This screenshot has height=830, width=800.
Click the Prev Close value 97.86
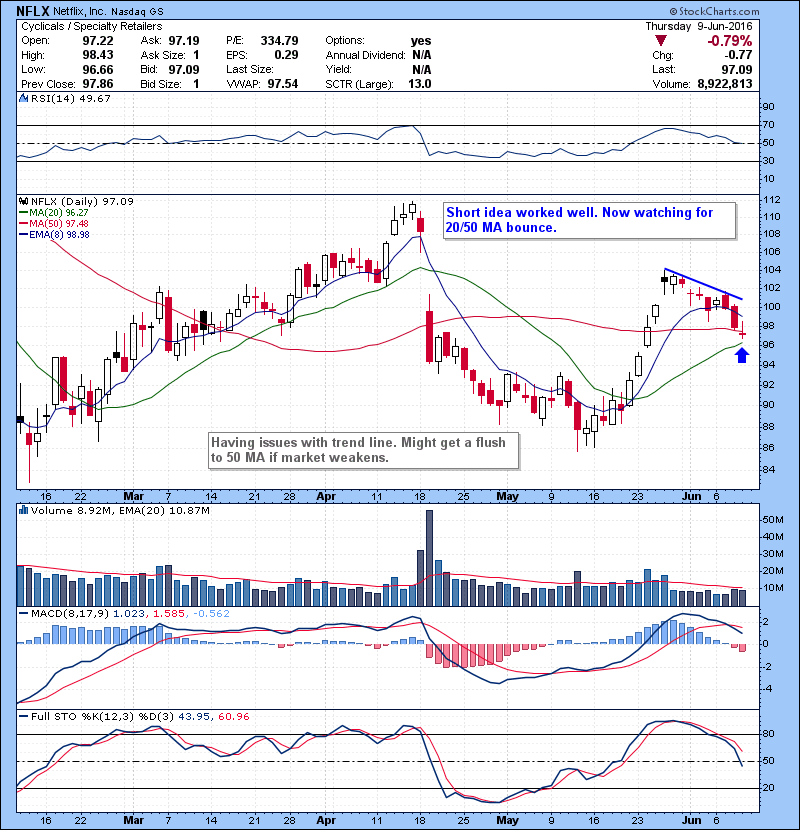coord(97,84)
